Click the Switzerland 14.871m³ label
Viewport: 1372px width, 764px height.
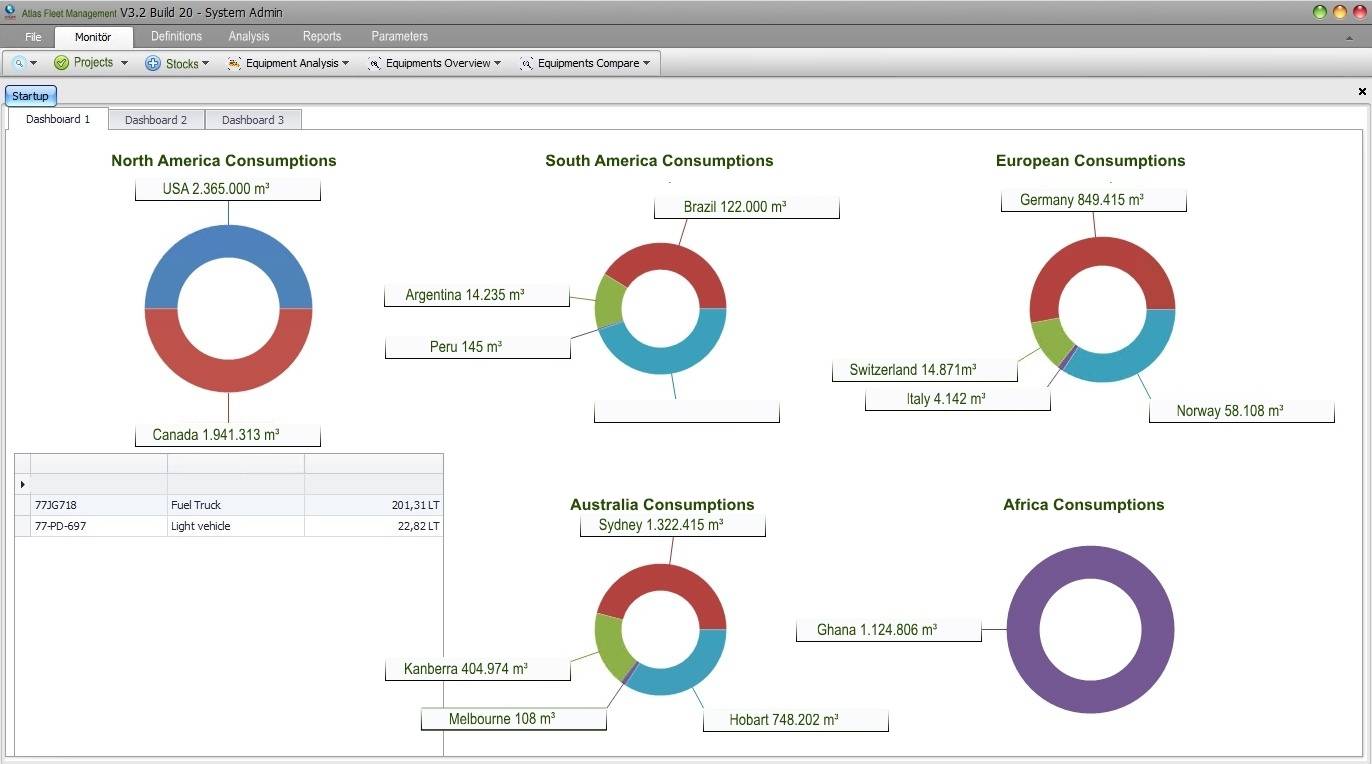click(x=925, y=370)
